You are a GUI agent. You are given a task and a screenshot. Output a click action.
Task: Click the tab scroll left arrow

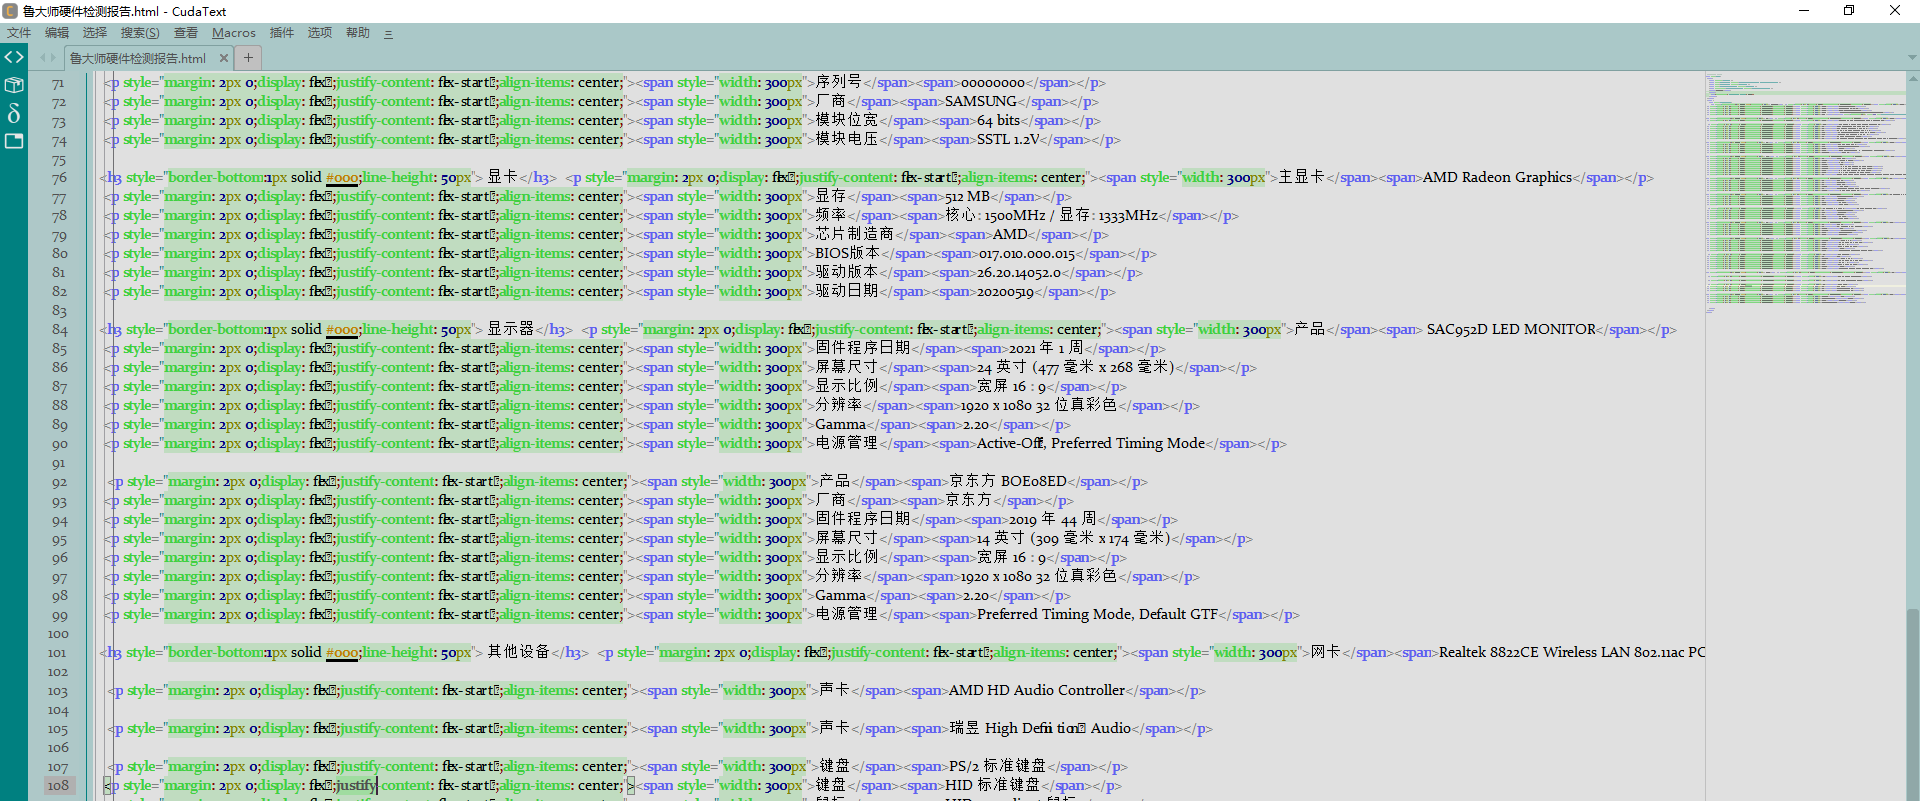click(x=42, y=58)
